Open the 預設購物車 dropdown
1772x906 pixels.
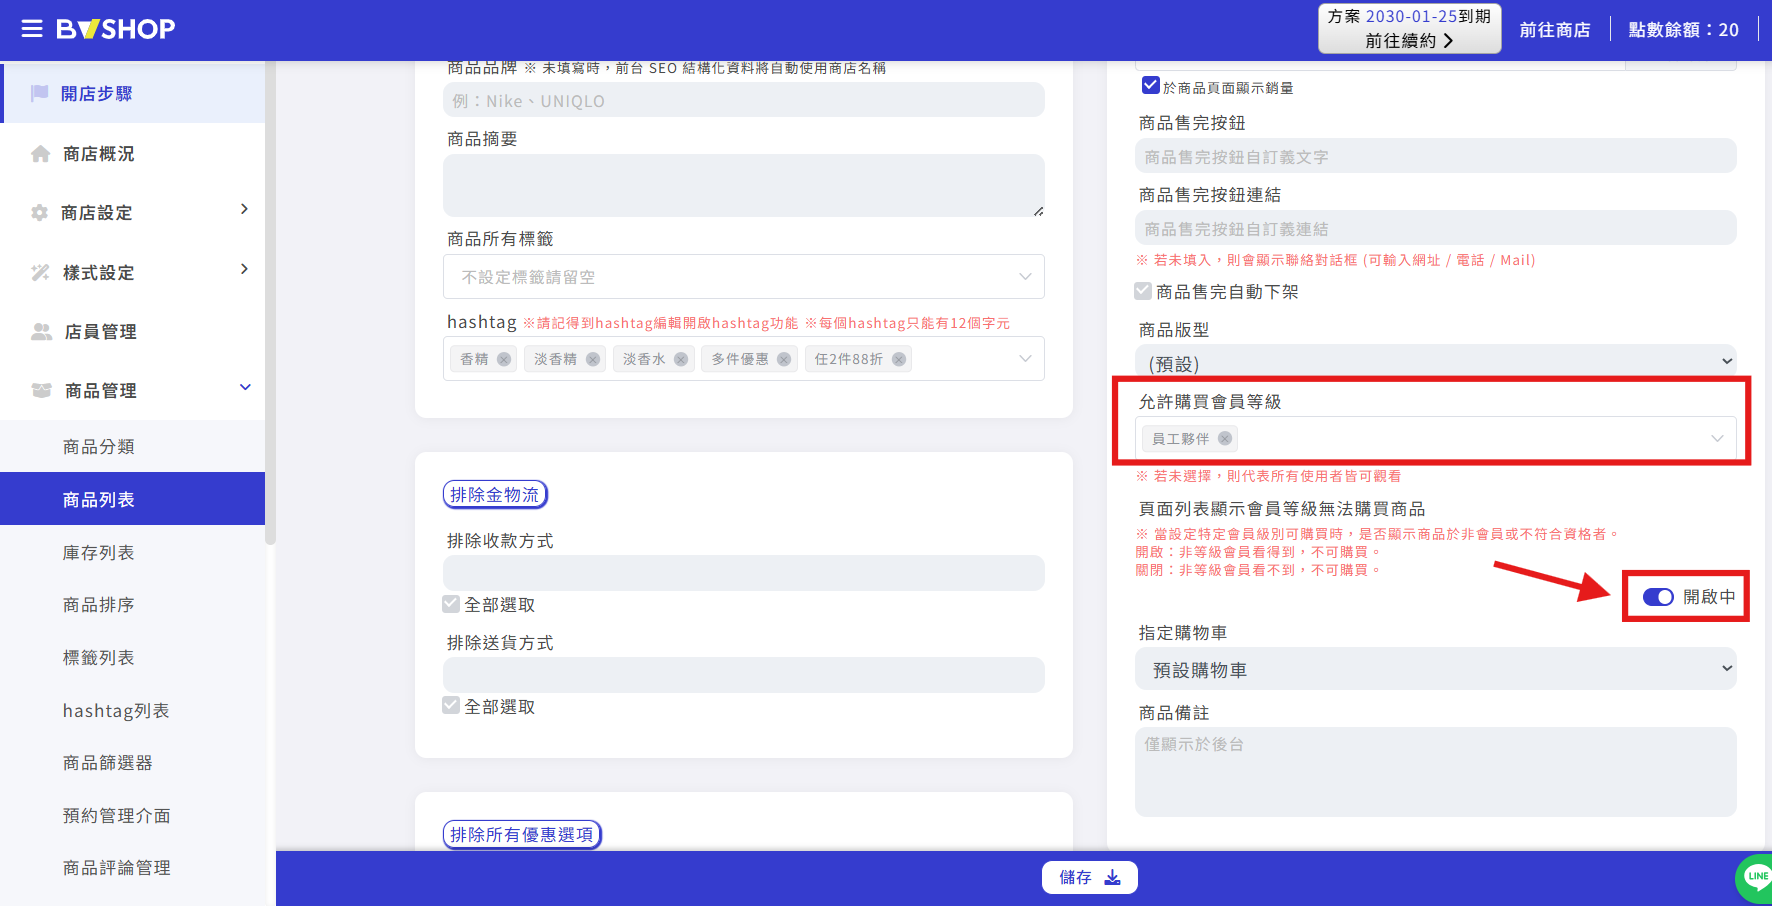click(x=1436, y=669)
